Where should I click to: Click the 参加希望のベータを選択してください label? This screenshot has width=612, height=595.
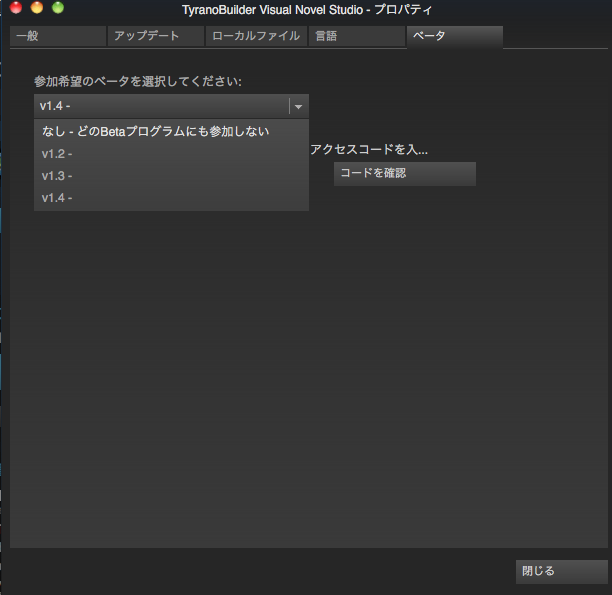pos(138,82)
